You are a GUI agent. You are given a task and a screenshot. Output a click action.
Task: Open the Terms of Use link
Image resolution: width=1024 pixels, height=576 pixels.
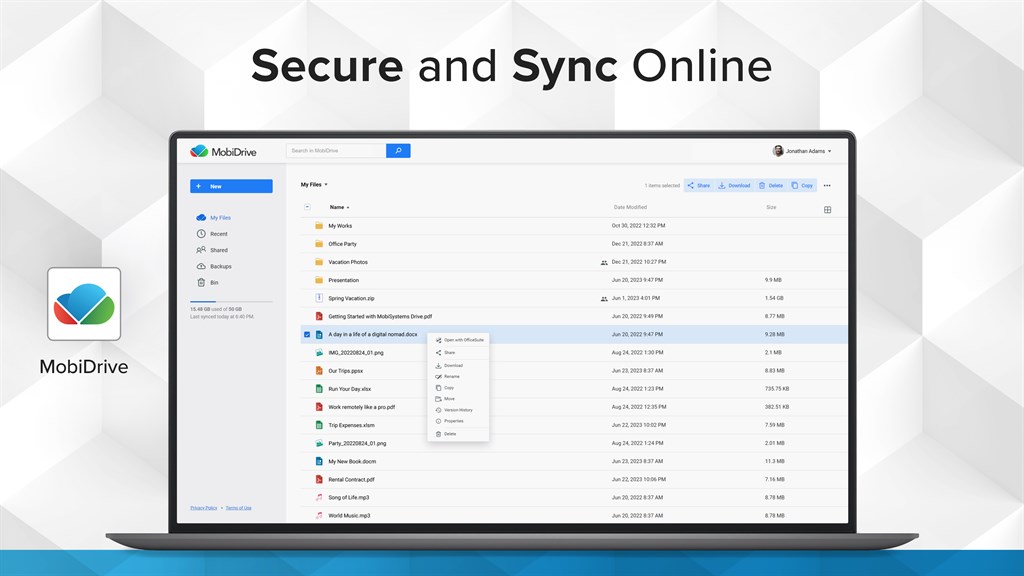click(x=238, y=507)
